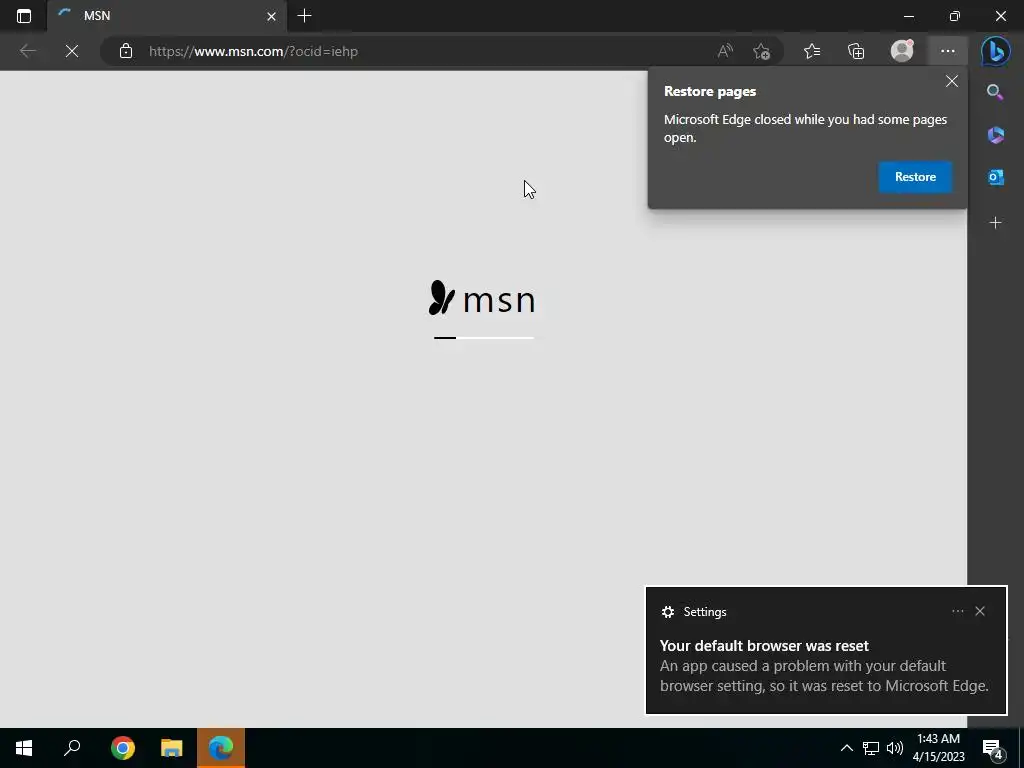Show hidden system tray icons
The height and width of the screenshot is (768, 1024).
(846, 748)
